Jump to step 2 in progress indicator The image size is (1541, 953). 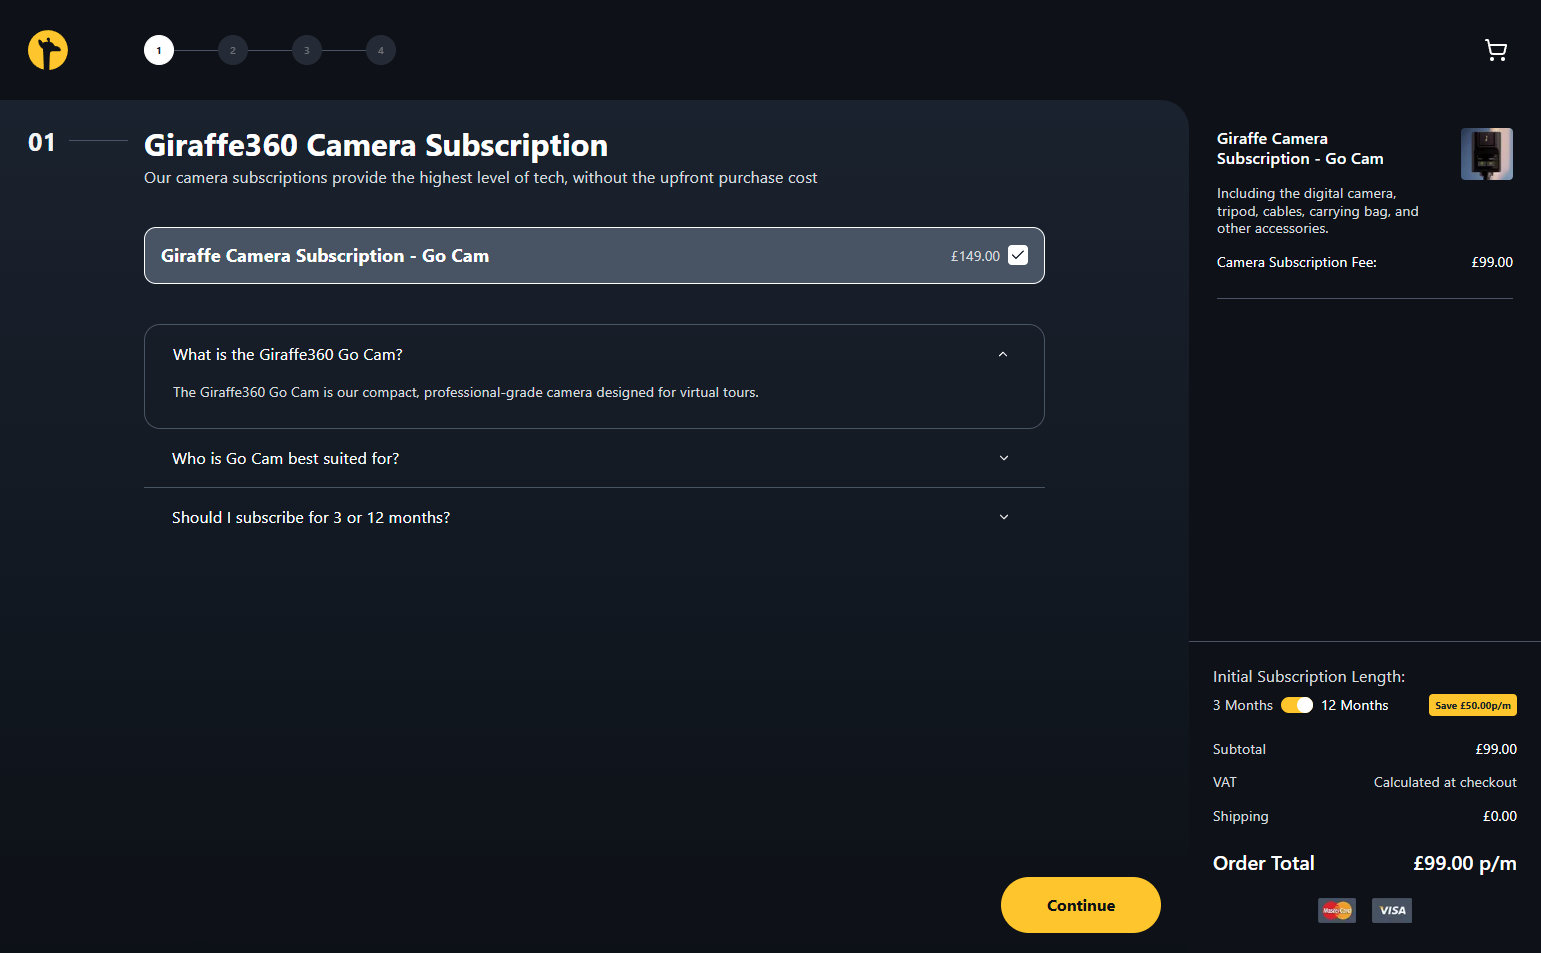[x=233, y=50]
